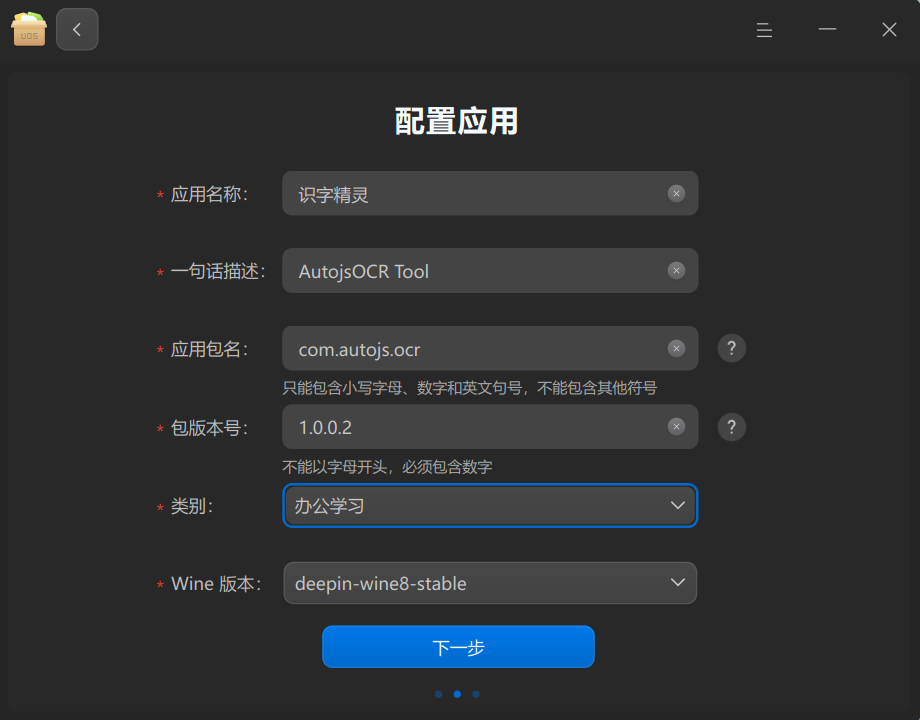Edit the AutojsOCR Tool description field
The height and width of the screenshot is (720, 920).
pos(490,271)
